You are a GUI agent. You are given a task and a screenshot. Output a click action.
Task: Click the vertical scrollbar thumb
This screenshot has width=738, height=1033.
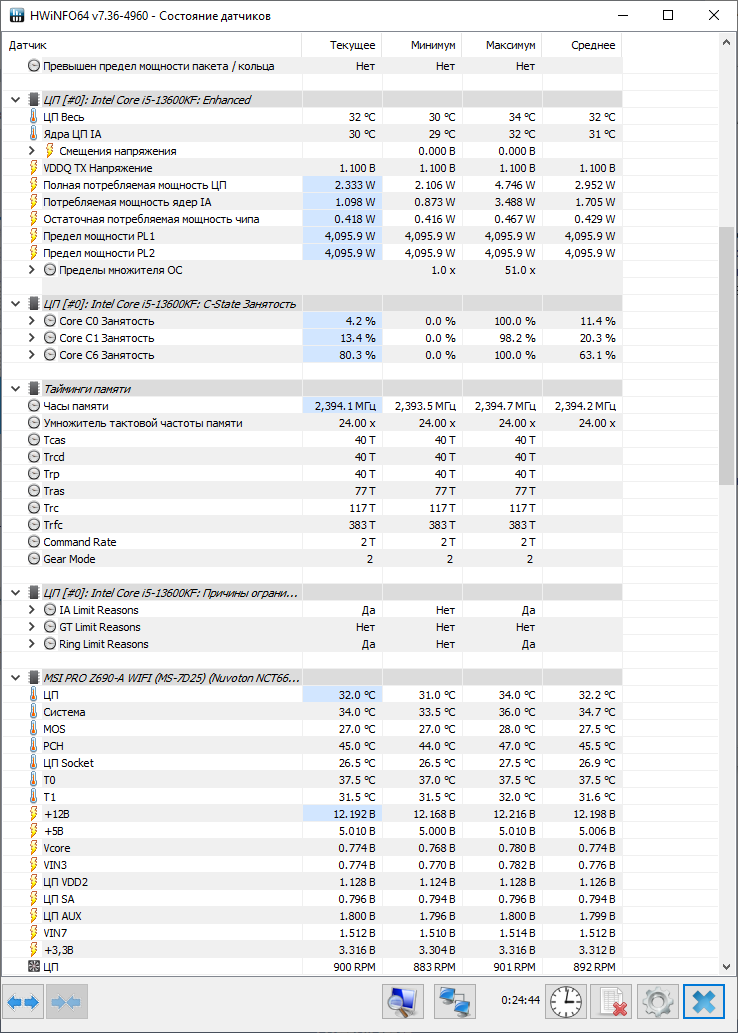pyautogui.click(x=727, y=356)
